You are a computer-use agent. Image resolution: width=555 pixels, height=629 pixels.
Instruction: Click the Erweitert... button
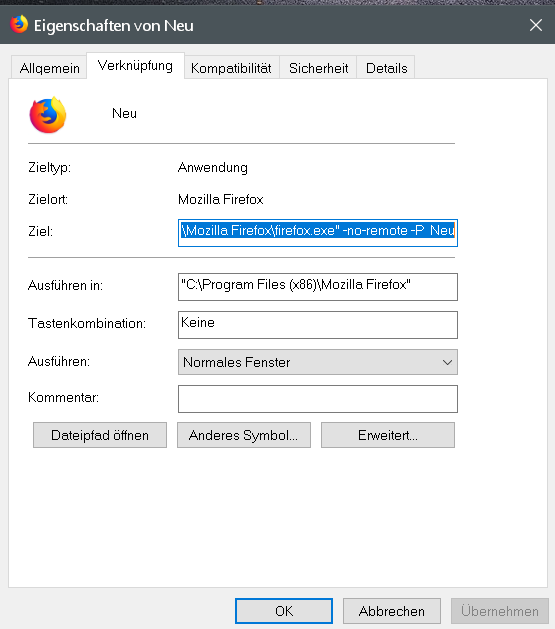388,435
